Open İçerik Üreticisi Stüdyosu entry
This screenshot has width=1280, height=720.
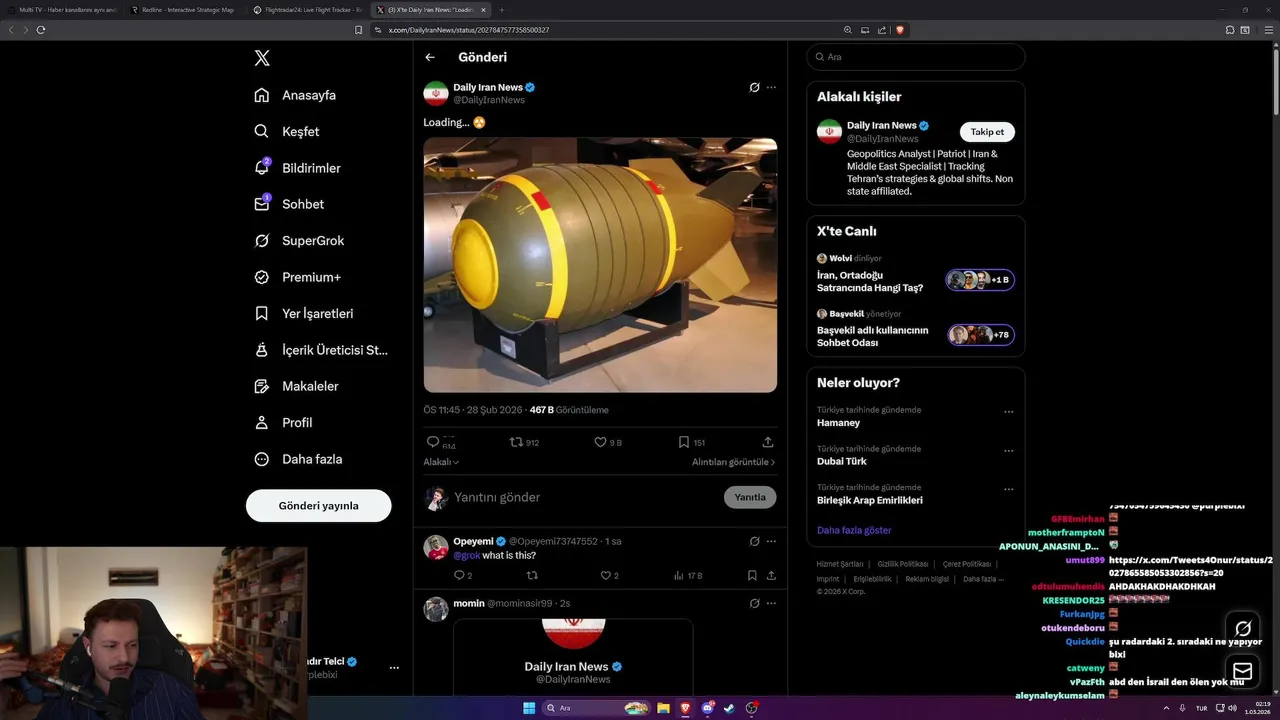[321, 350]
